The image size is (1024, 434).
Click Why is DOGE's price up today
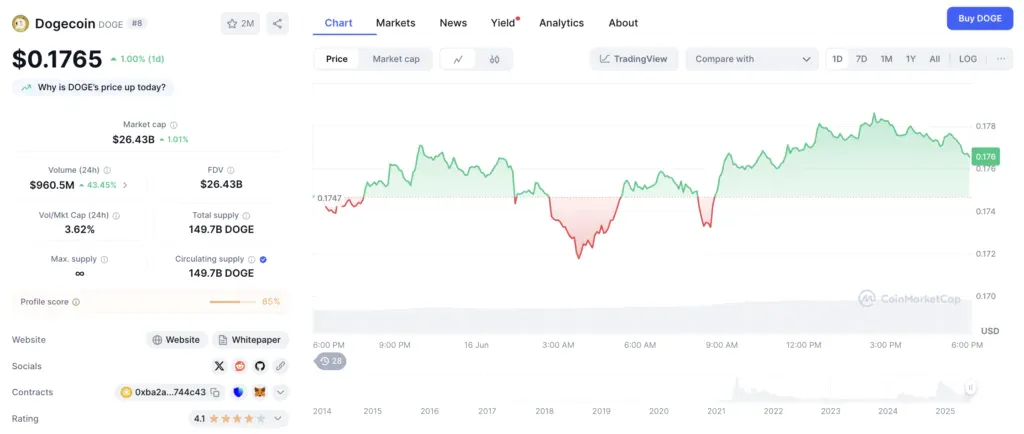94,88
